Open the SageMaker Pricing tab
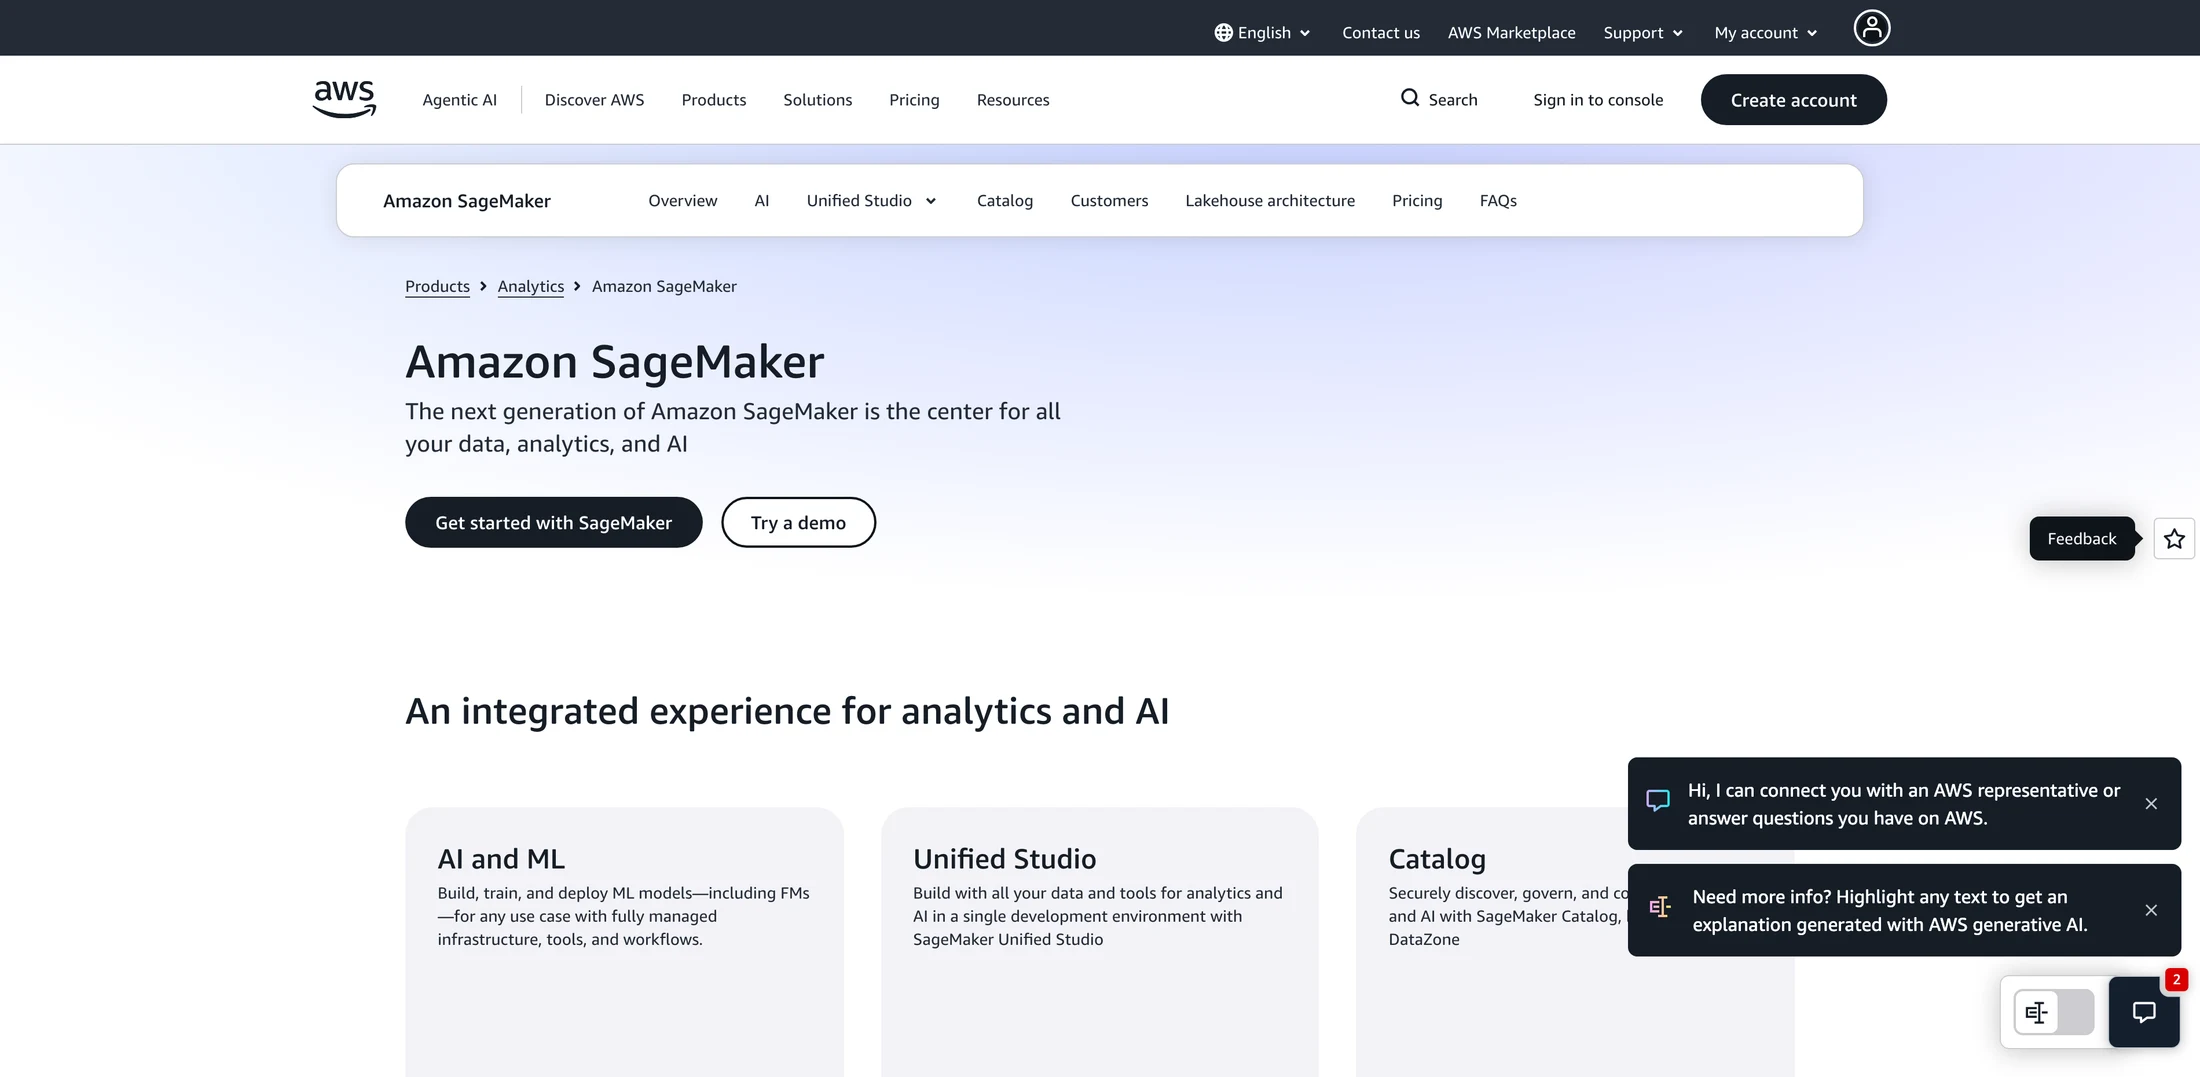2200x1077 pixels. pos(1417,201)
